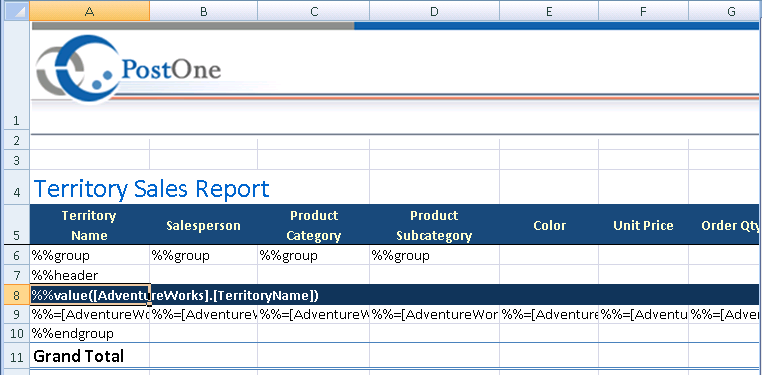This screenshot has width=762, height=375.
Task: Select column A header
Action: pyautogui.click(x=89, y=12)
